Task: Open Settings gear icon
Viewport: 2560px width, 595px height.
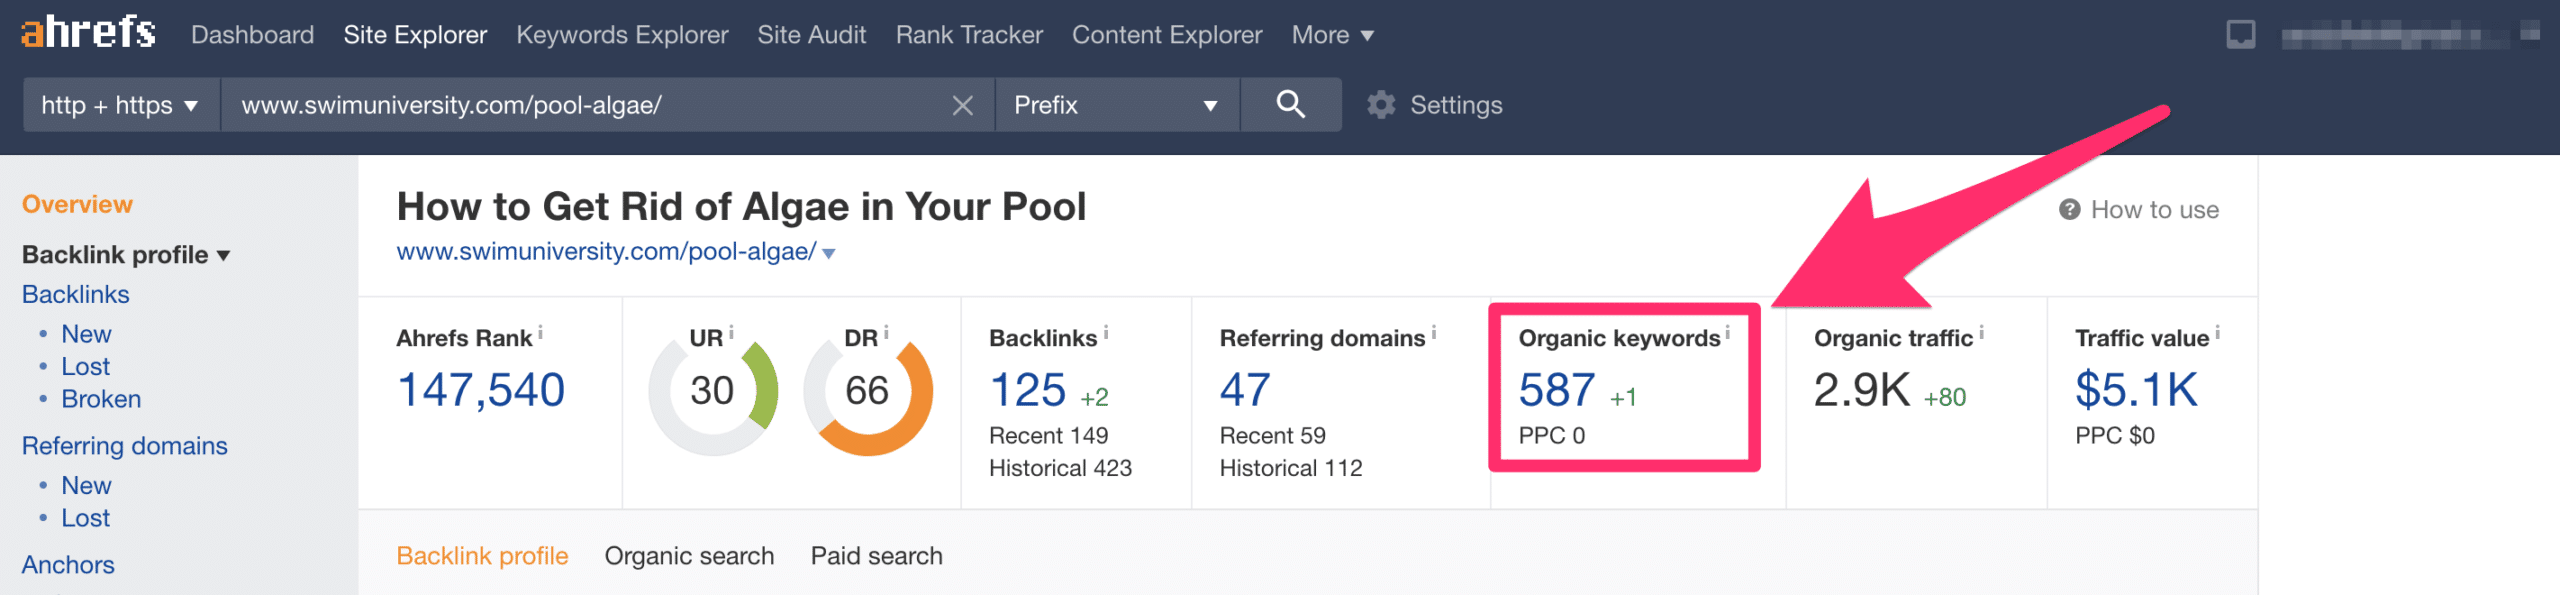Action: pyautogui.click(x=1381, y=105)
